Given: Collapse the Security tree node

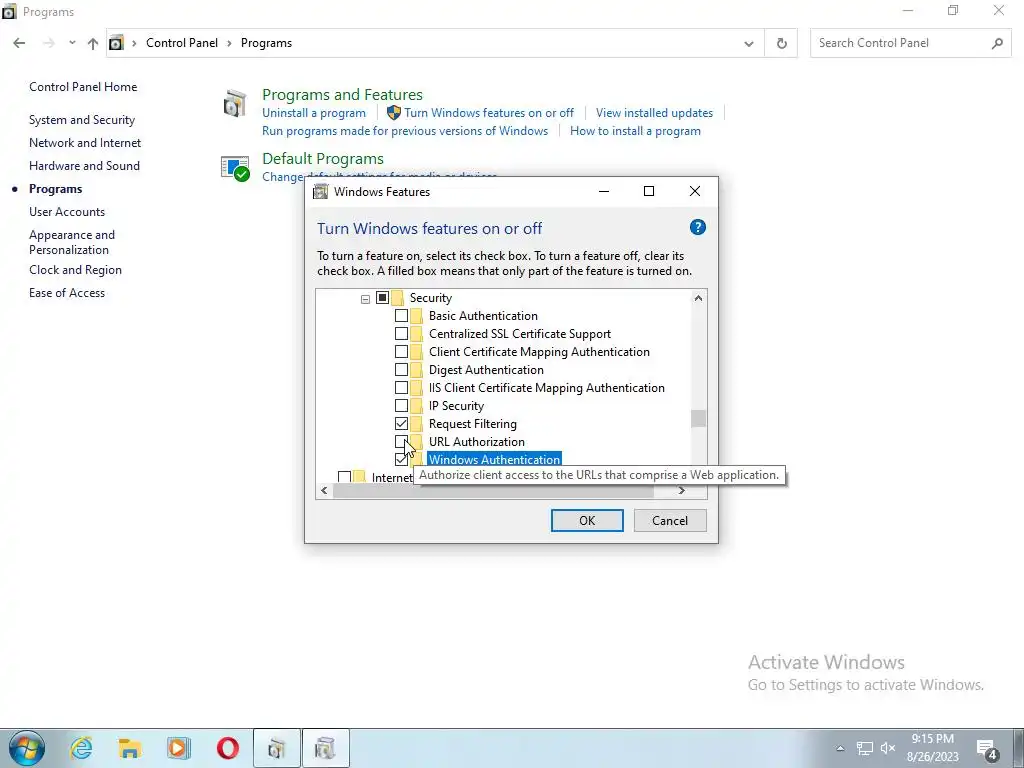Looking at the screenshot, I should [365, 298].
